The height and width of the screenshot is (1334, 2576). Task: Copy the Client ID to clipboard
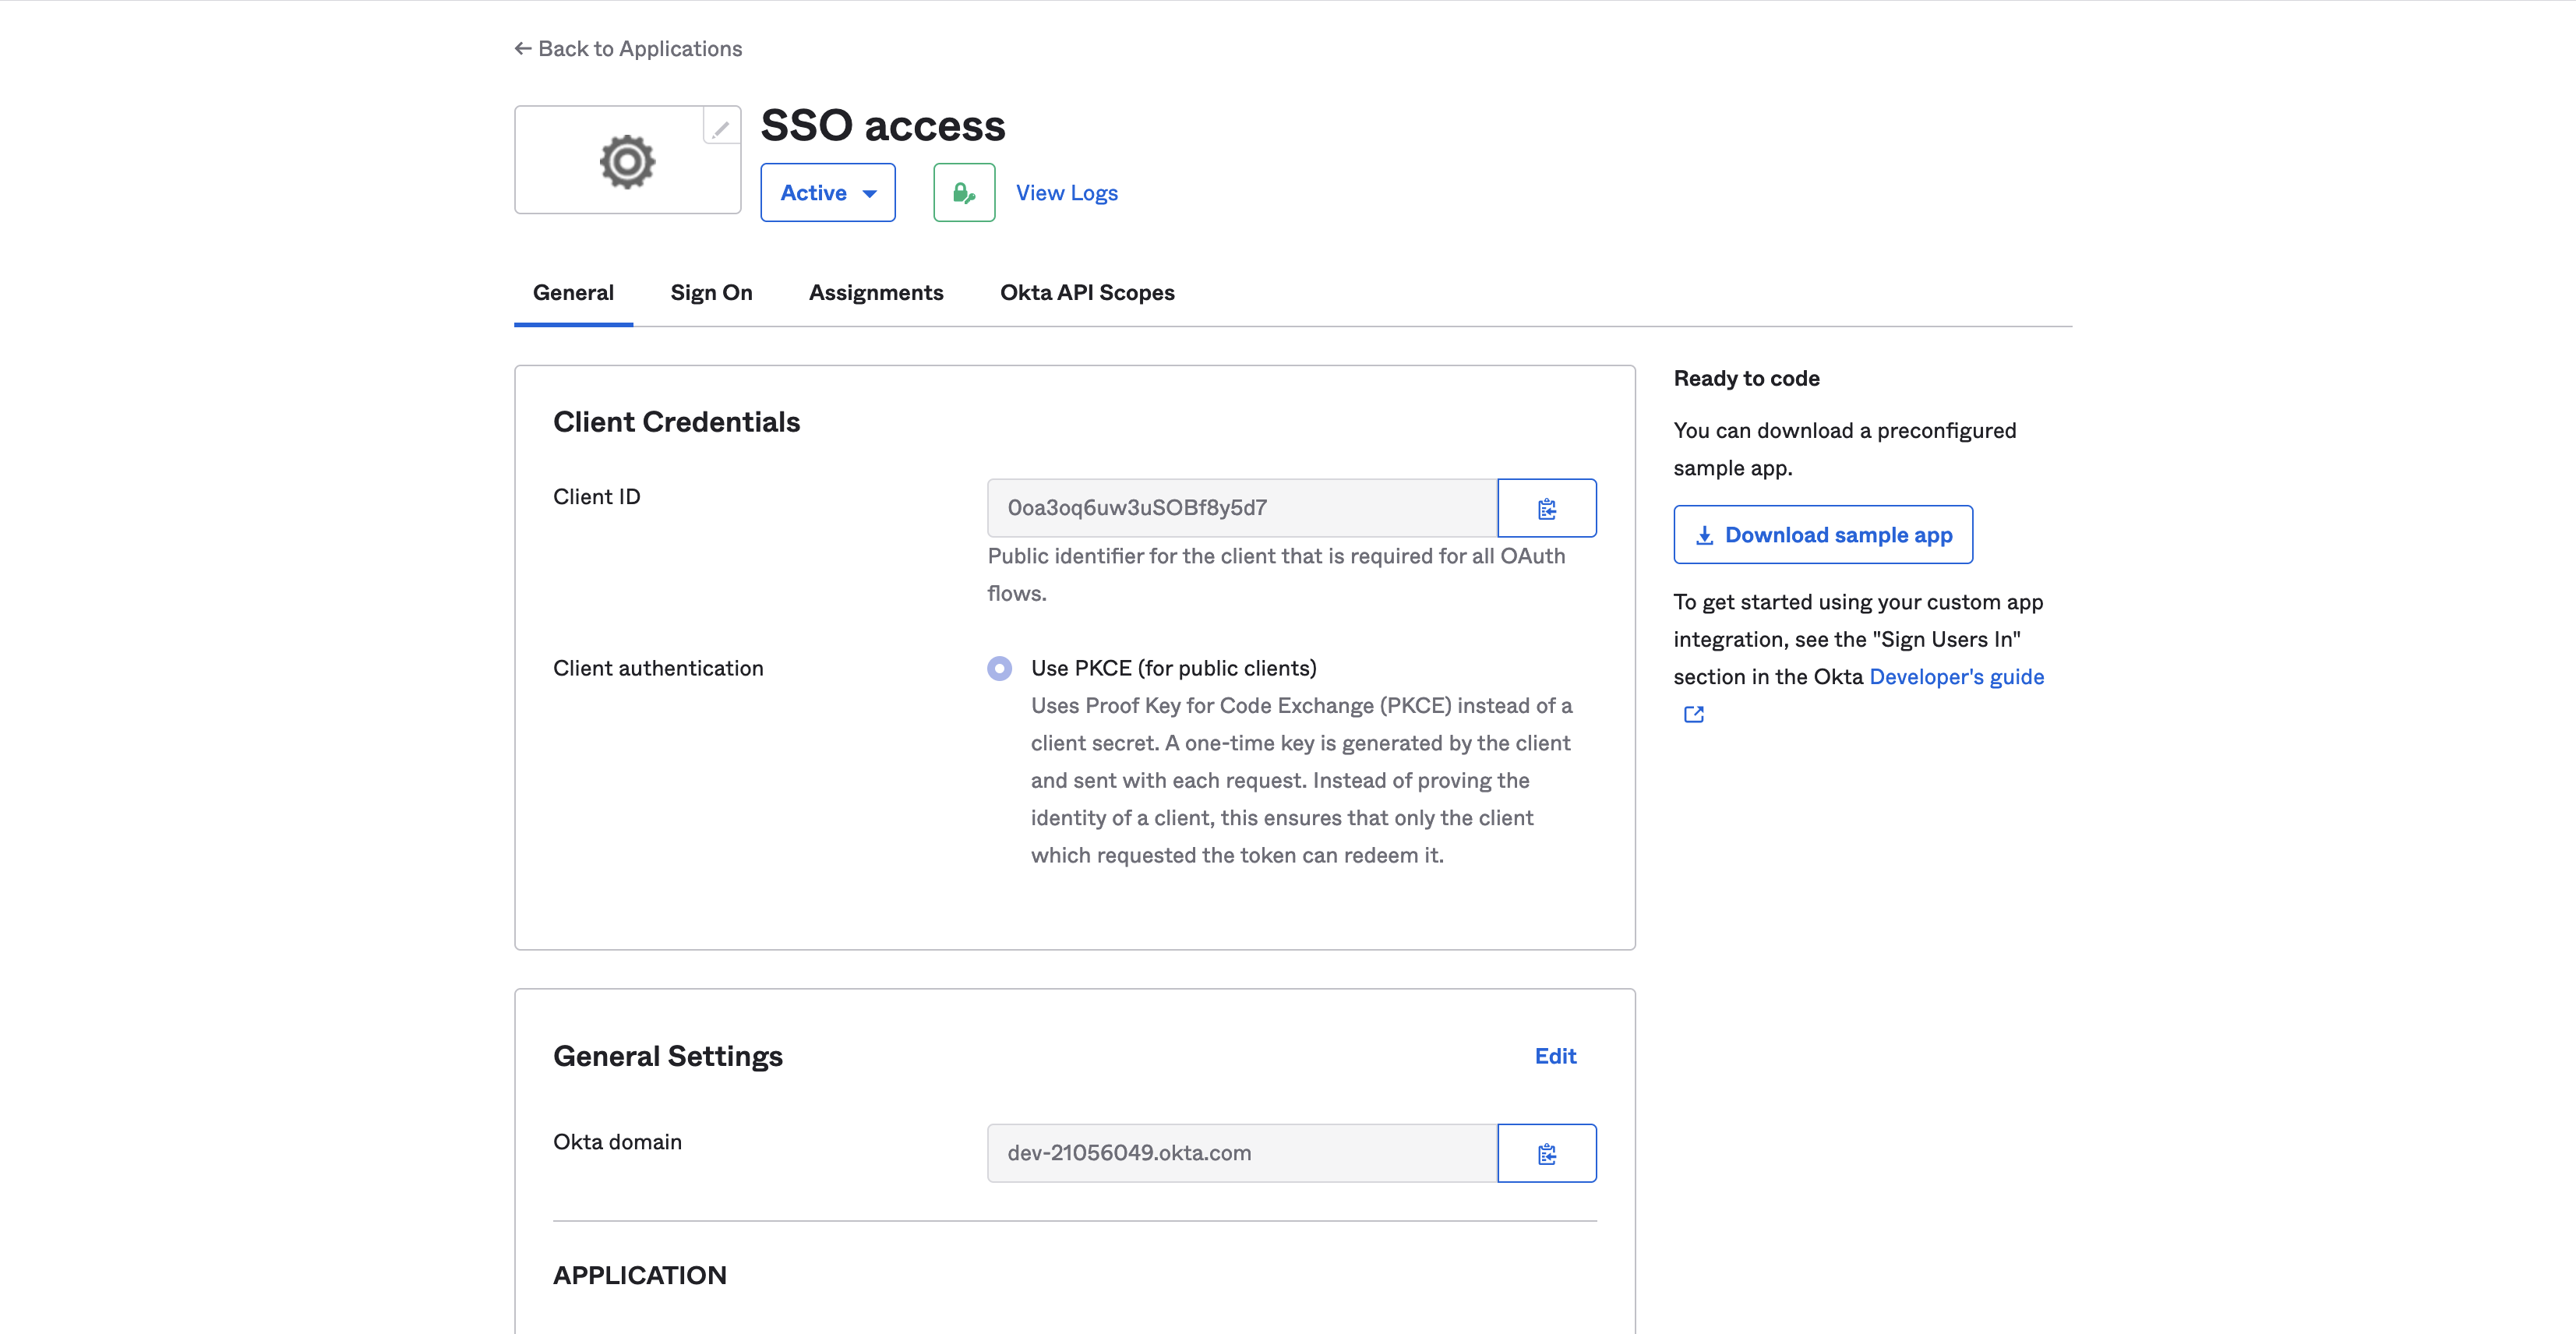click(x=1546, y=508)
